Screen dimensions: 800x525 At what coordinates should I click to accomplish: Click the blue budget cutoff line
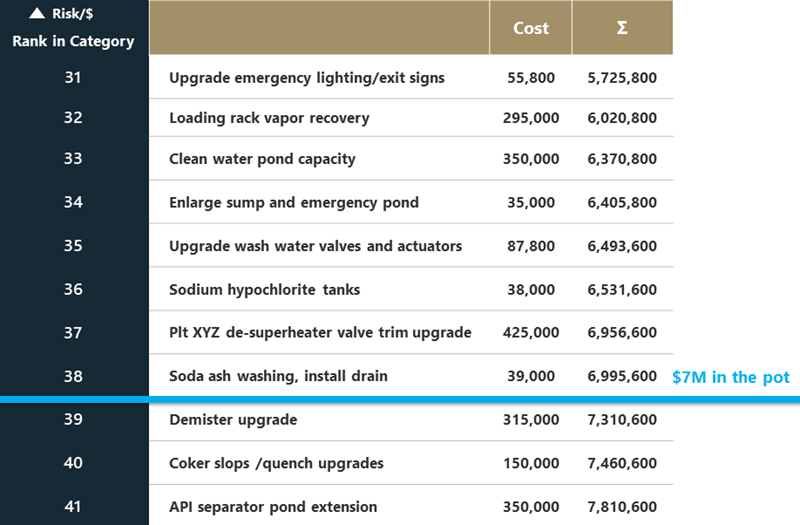(400, 399)
